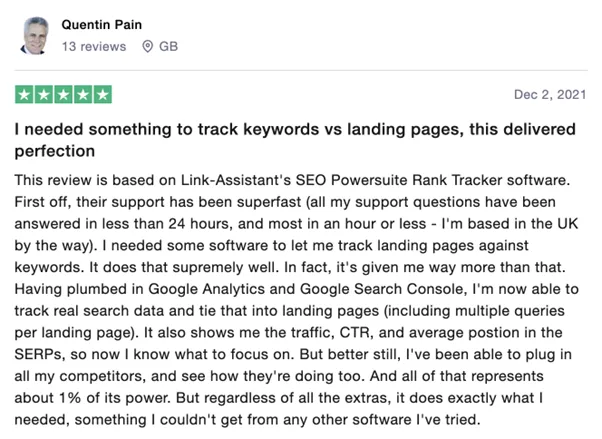Click the Dec 2, 2021 review date

tap(550, 94)
